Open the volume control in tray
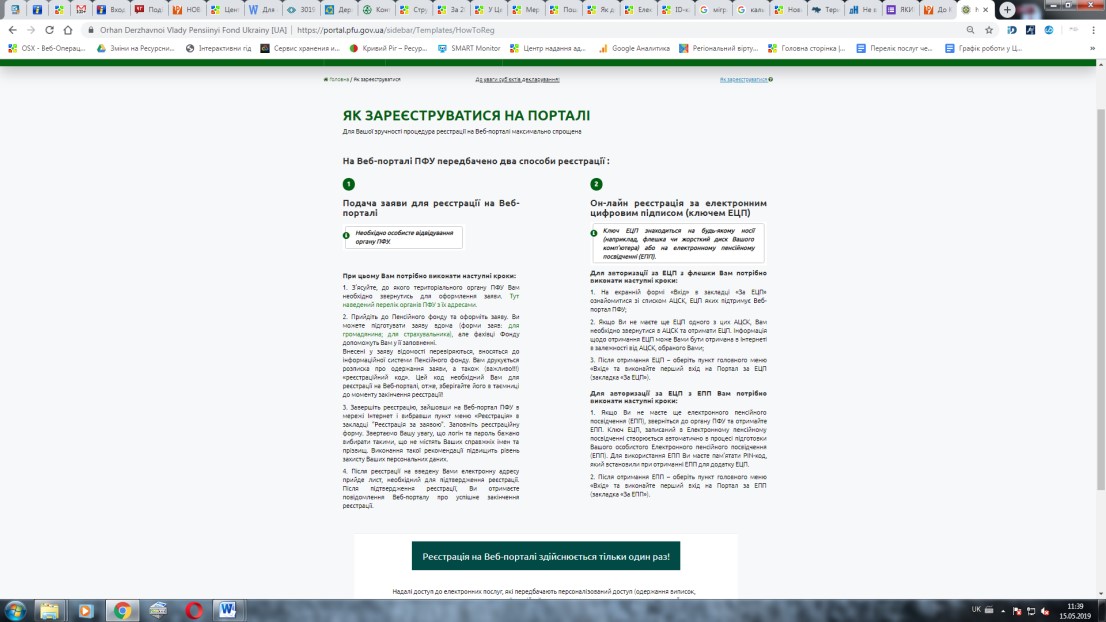The height and width of the screenshot is (622, 1106). pos(1045,611)
